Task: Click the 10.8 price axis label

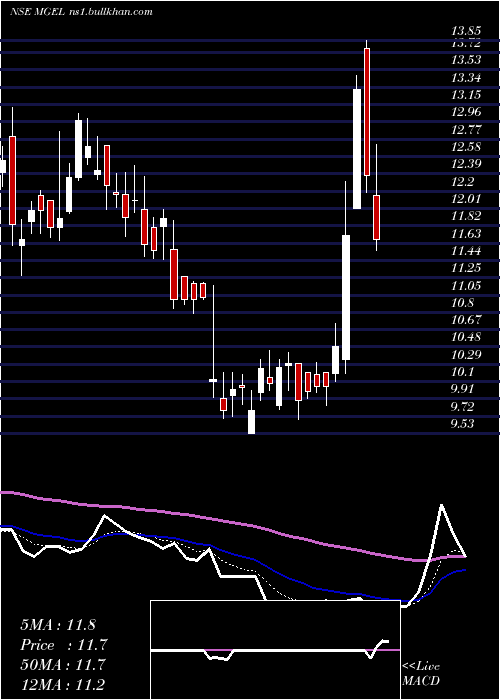Action: pyautogui.click(x=462, y=303)
